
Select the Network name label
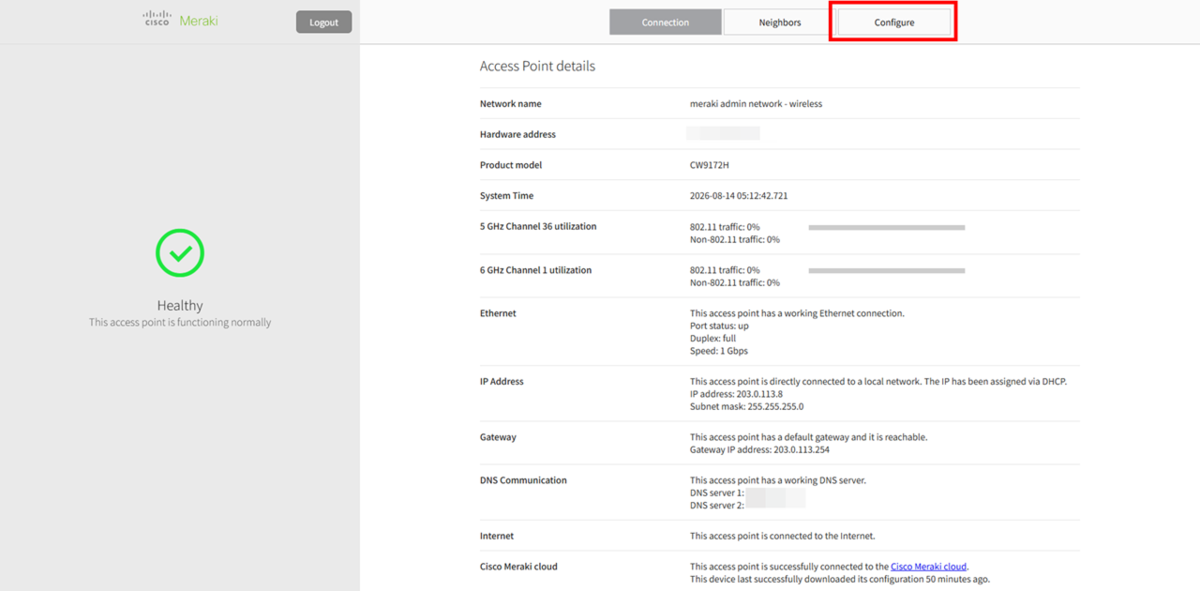click(511, 104)
